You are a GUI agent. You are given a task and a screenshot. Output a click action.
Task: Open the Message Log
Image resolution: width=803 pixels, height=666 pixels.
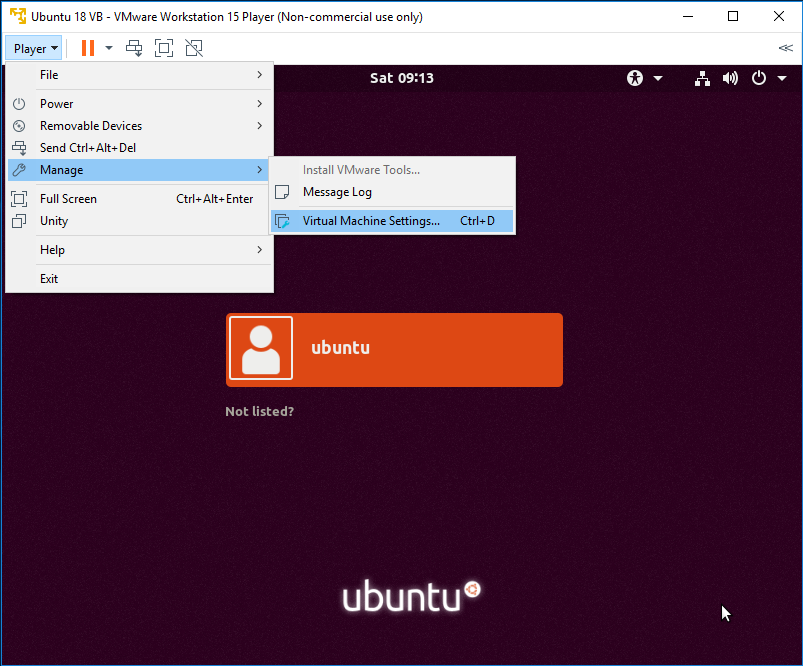point(392,192)
